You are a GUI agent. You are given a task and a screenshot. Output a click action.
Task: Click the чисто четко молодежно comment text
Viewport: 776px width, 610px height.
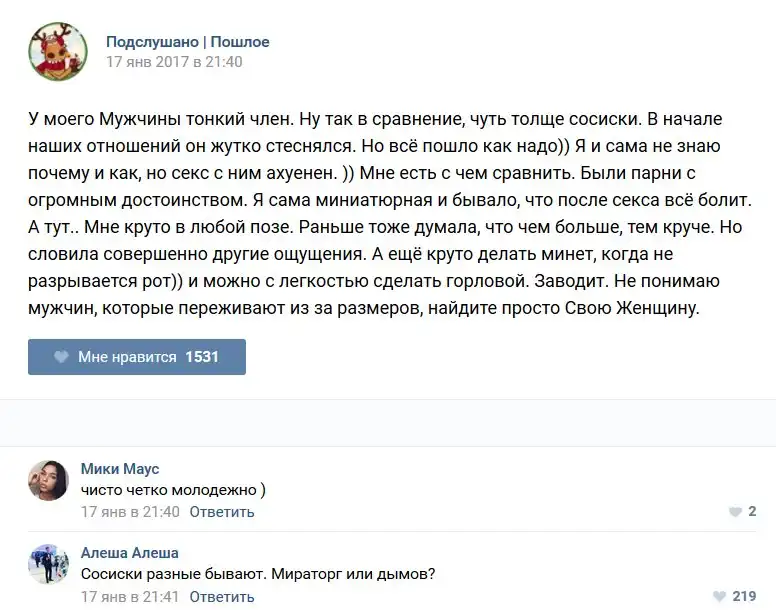tap(173, 490)
